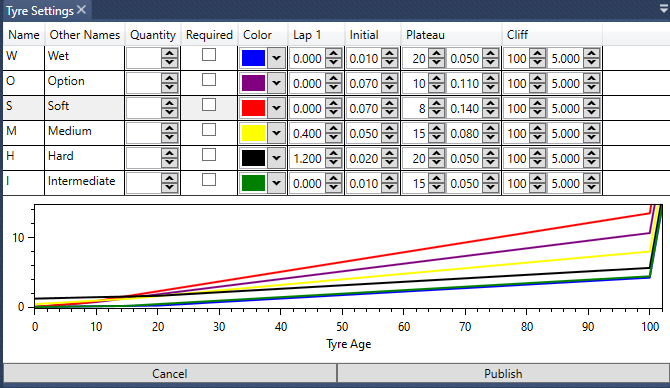670x388 pixels.
Task: Close the Tyre Settings tab
Action: click(x=81, y=10)
